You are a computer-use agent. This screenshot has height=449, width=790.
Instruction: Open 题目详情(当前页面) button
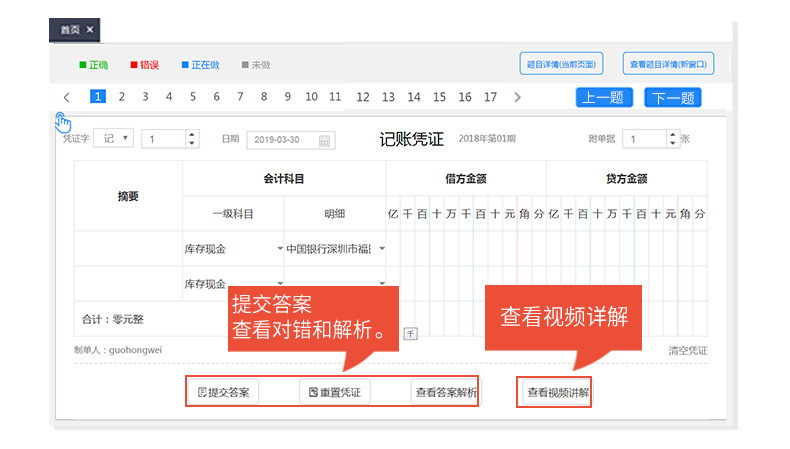561,64
